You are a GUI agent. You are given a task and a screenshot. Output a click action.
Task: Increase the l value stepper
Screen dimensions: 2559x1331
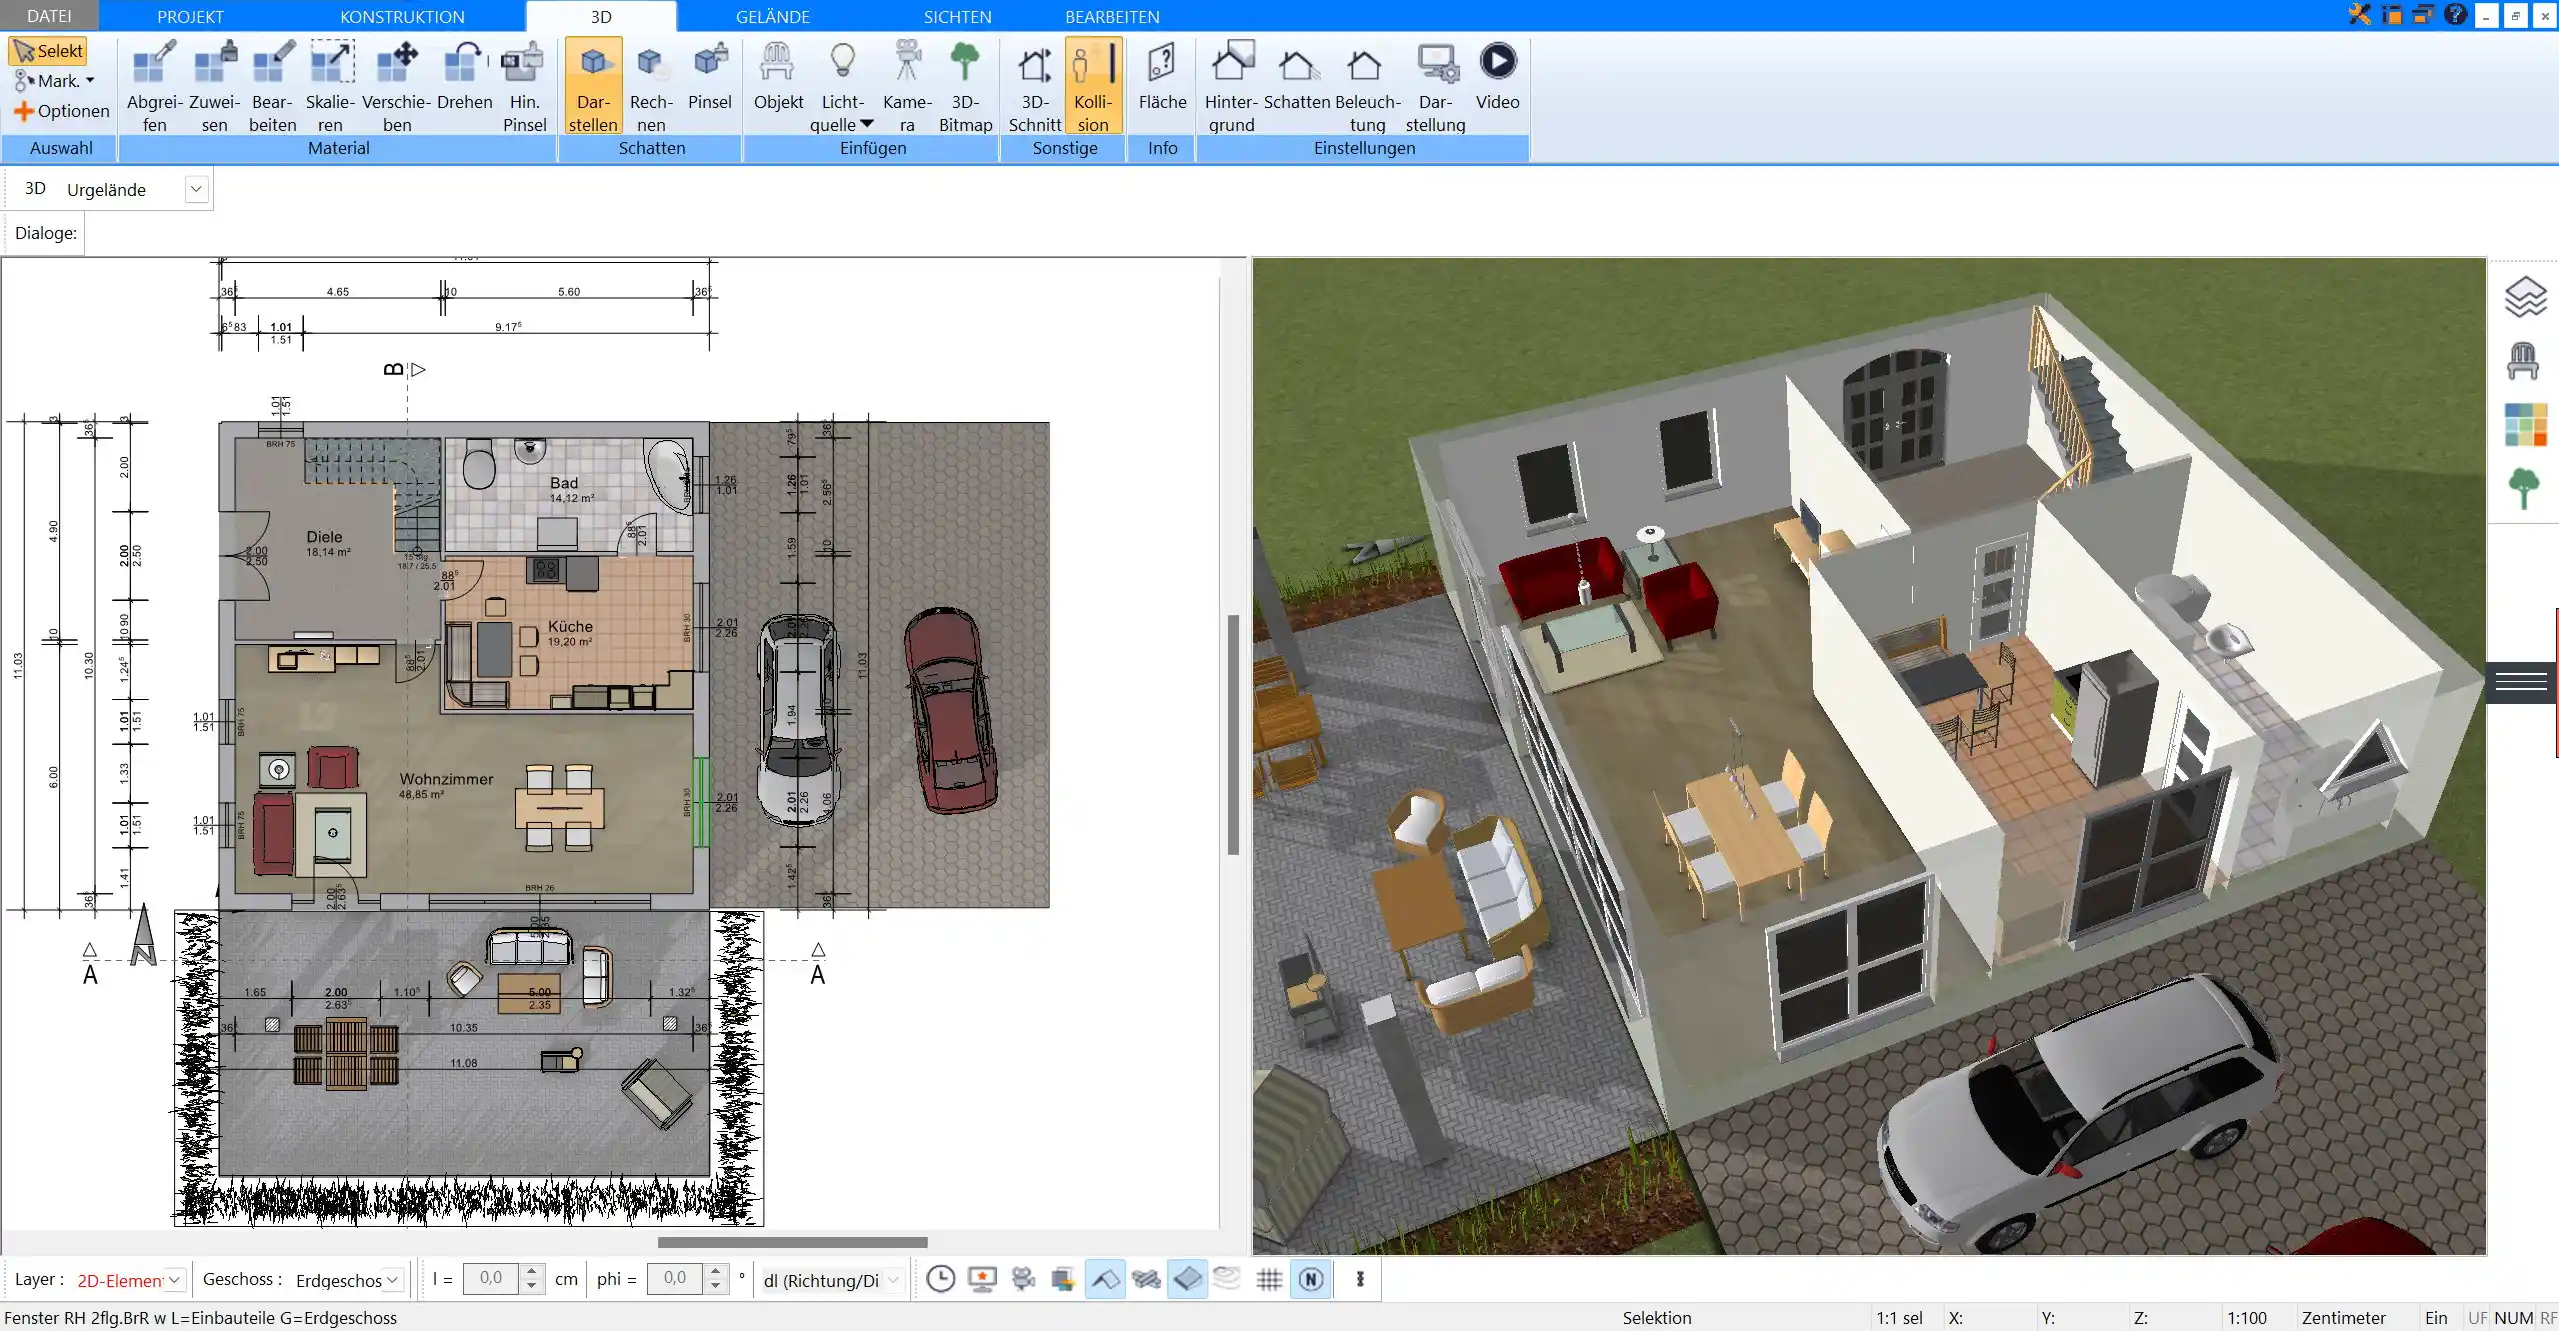532,1271
